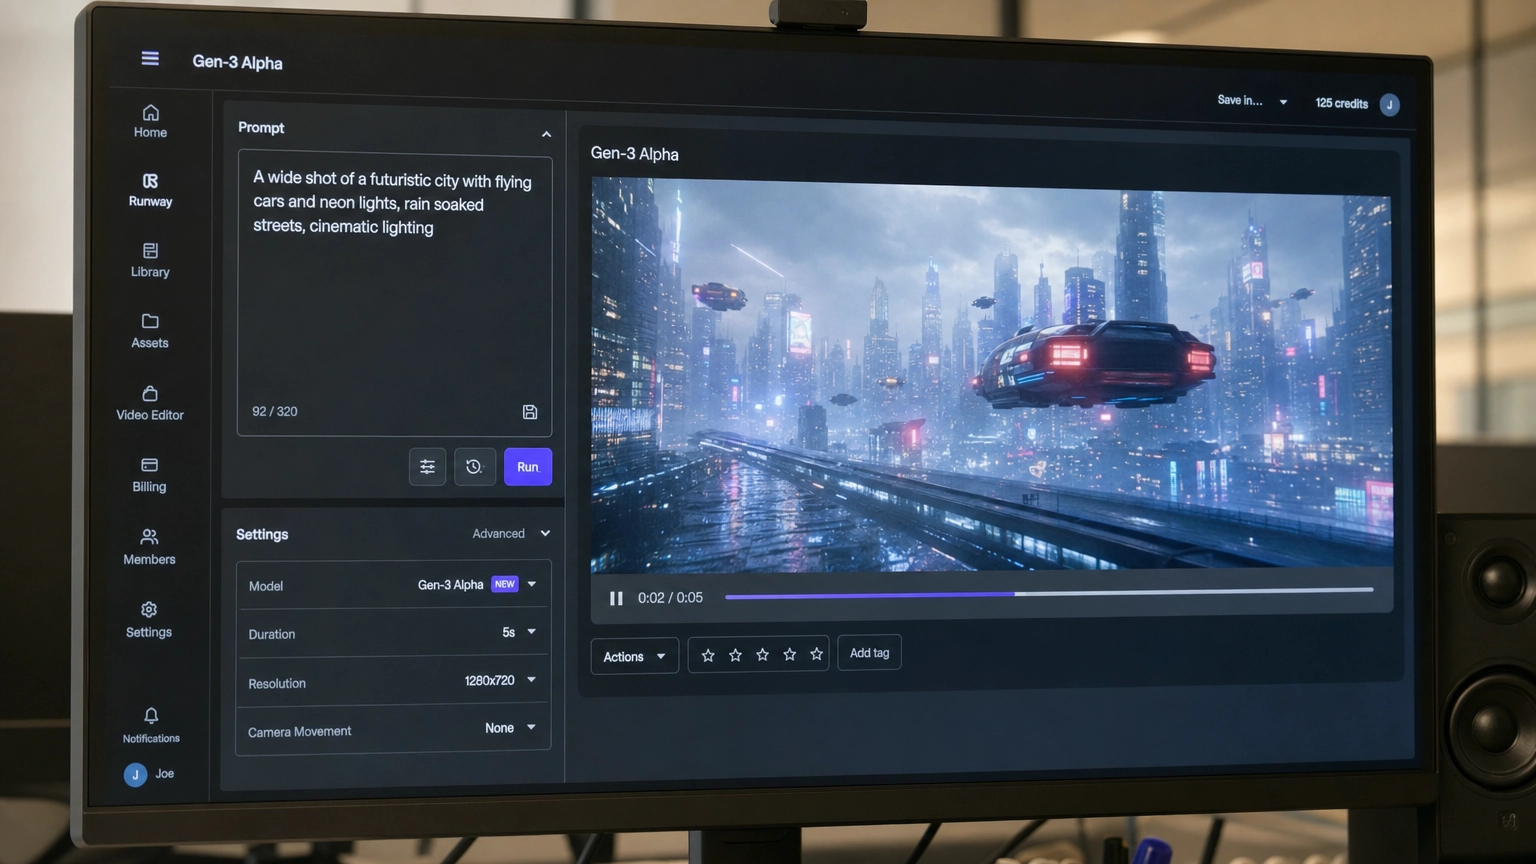Click the Members people icon
The height and width of the screenshot is (864, 1536).
[x=149, y=537]
